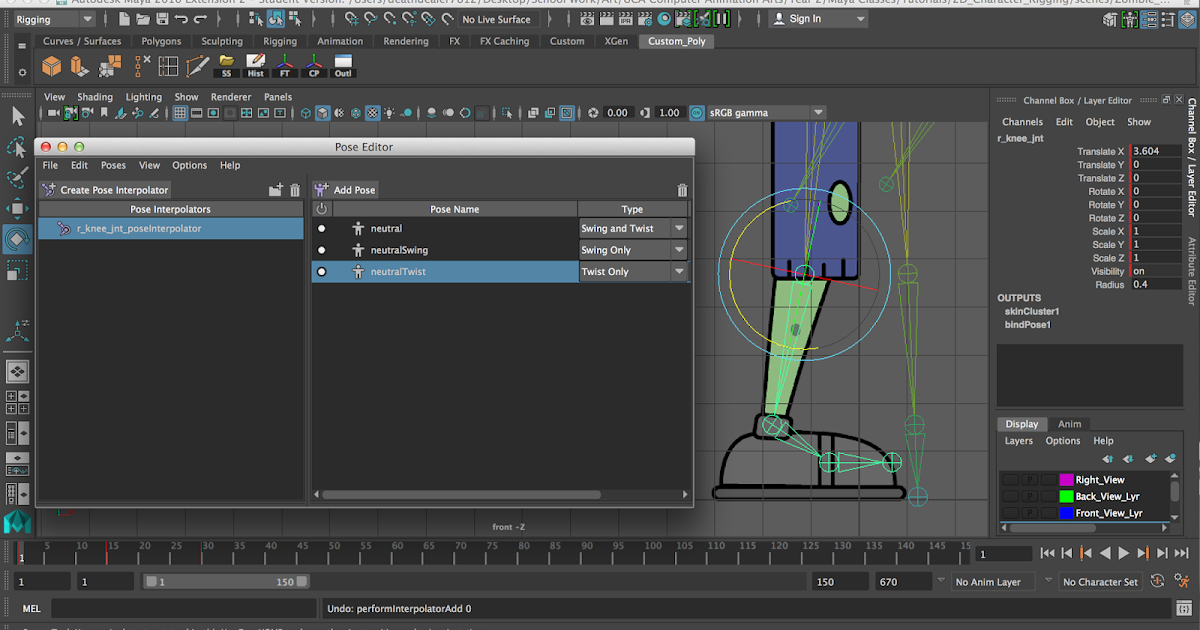Switch to the Anim tab in Layer Editor
This screenshot has width=1200, height=630.
click(x=1068, y=424)
